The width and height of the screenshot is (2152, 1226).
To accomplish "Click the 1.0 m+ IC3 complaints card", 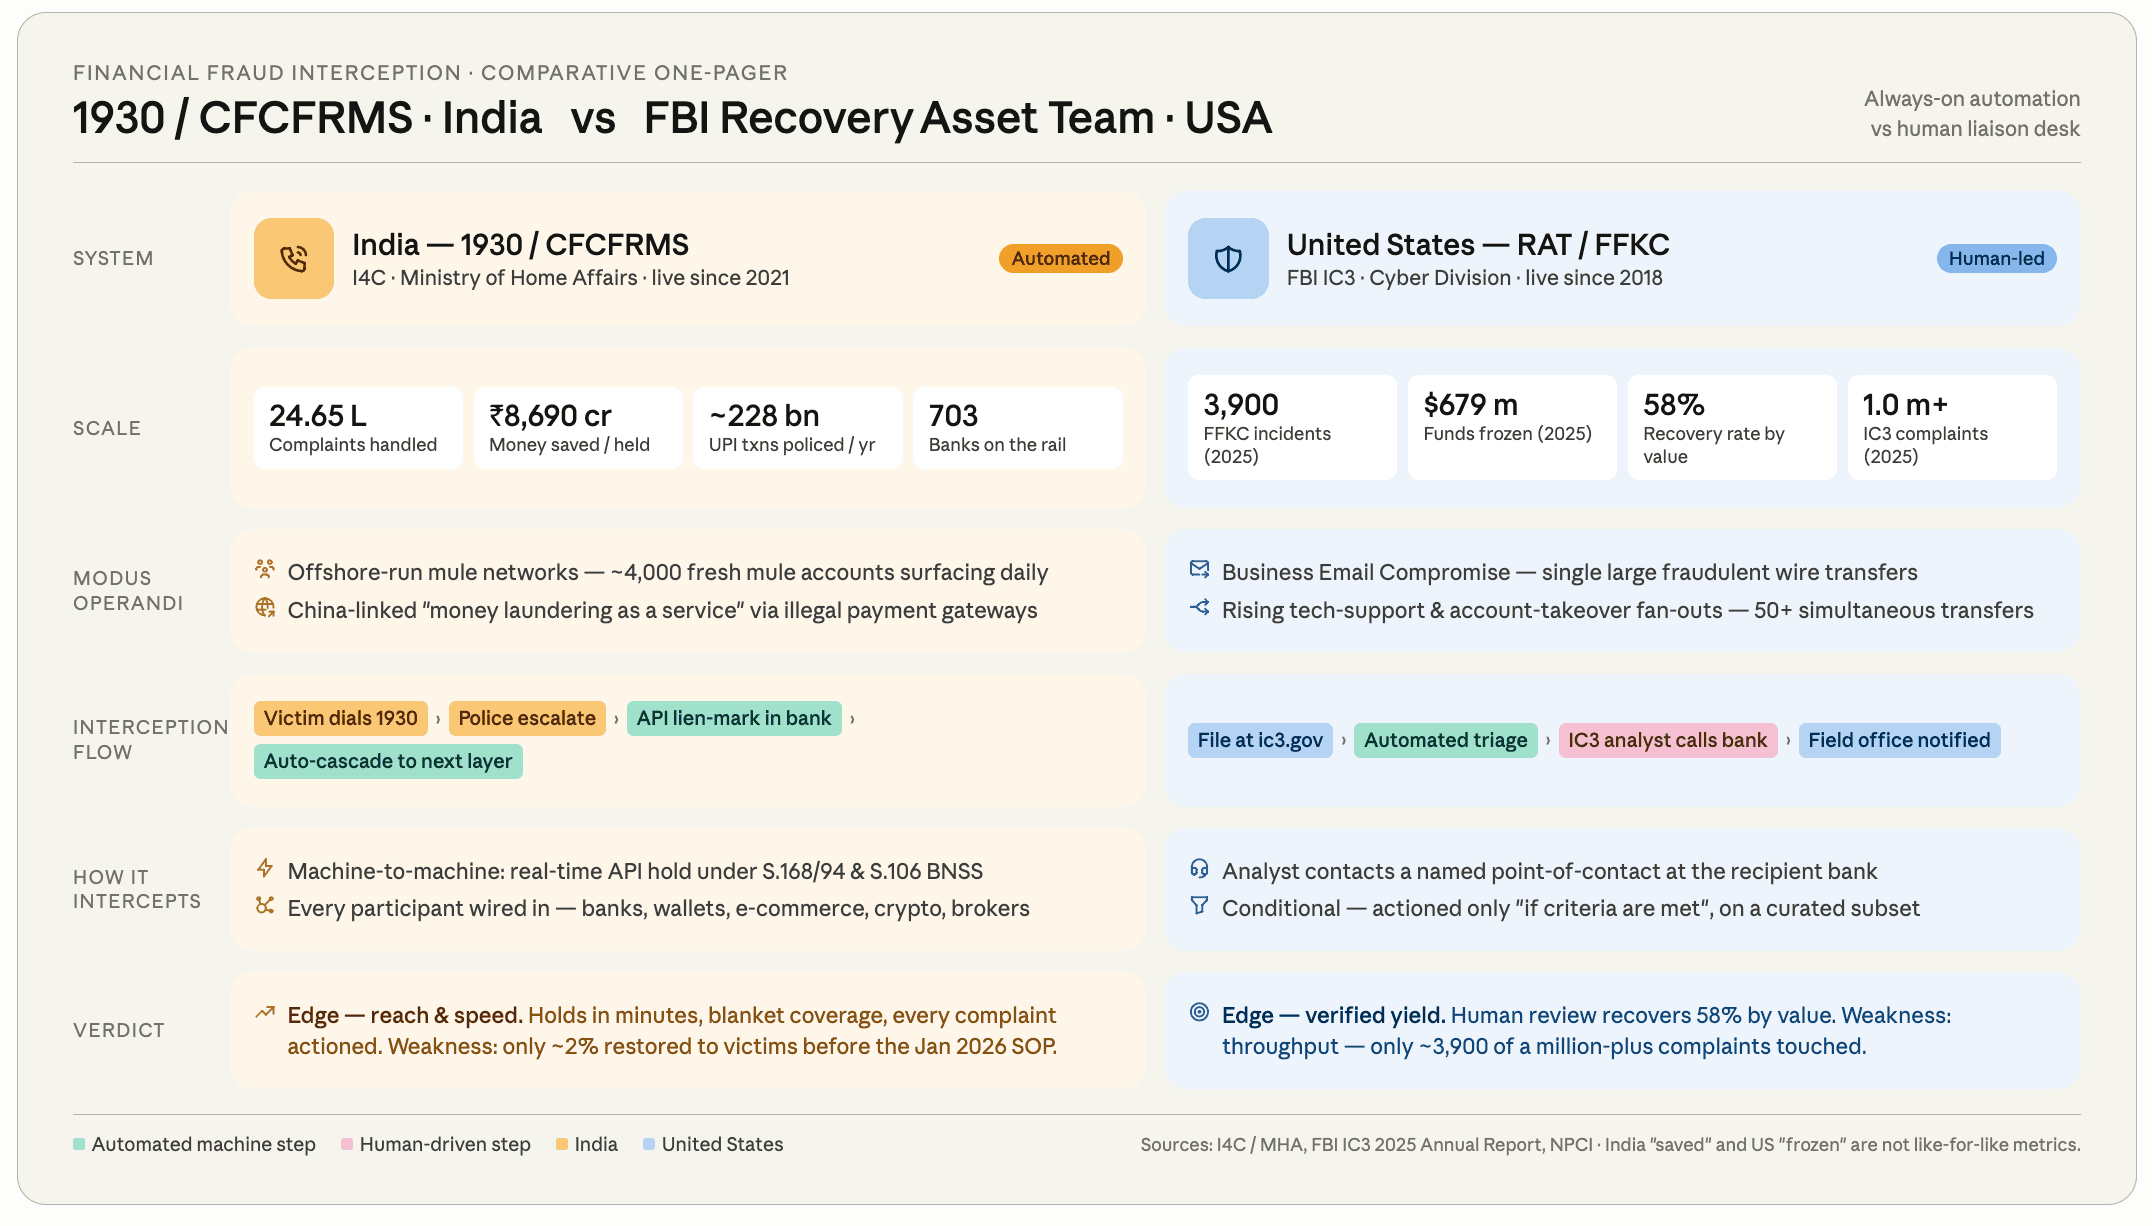I will (x=1952, y=428).
